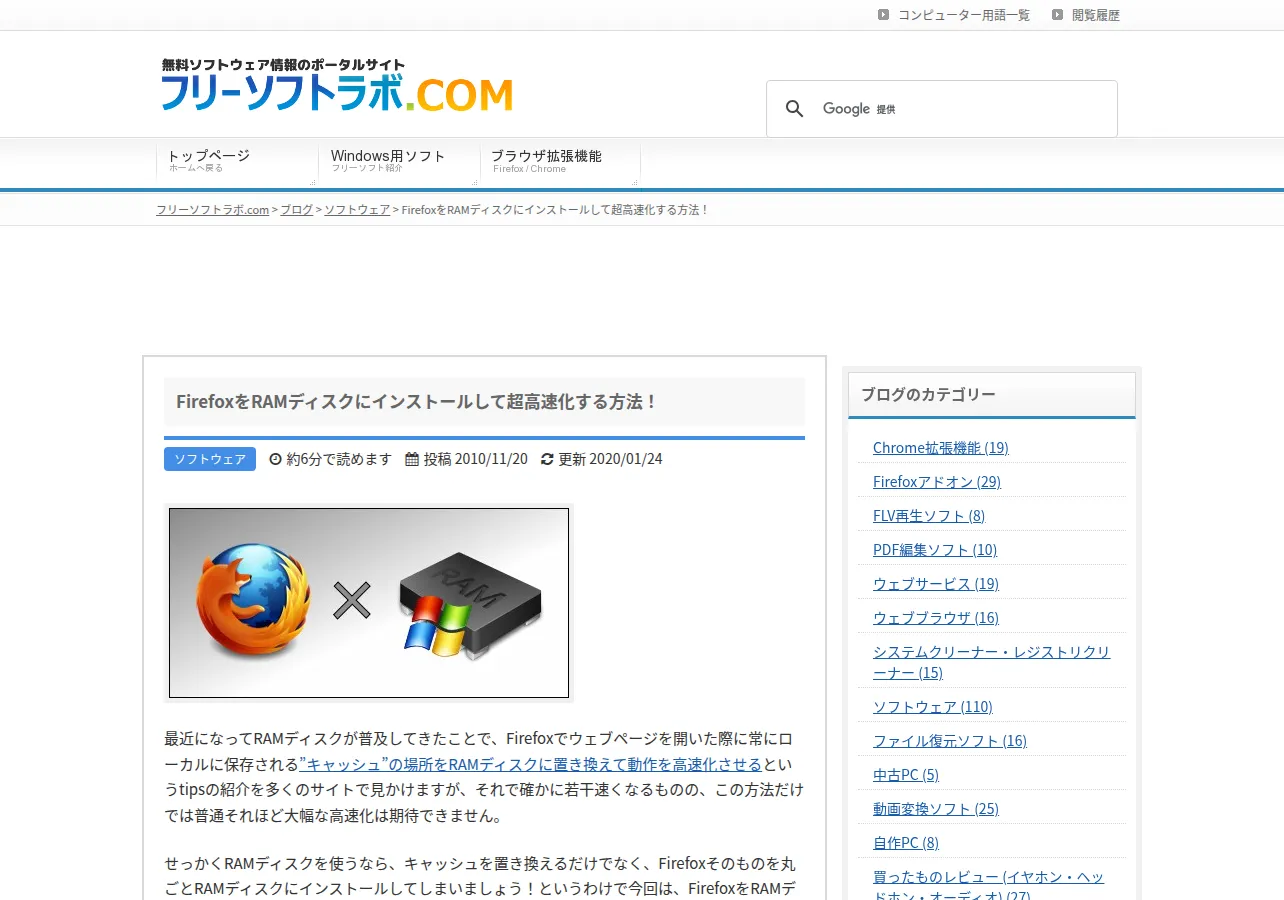Open the 閲覧履歴 link
This screenshot has width=1284, height=900.
tap(1096, 15)
